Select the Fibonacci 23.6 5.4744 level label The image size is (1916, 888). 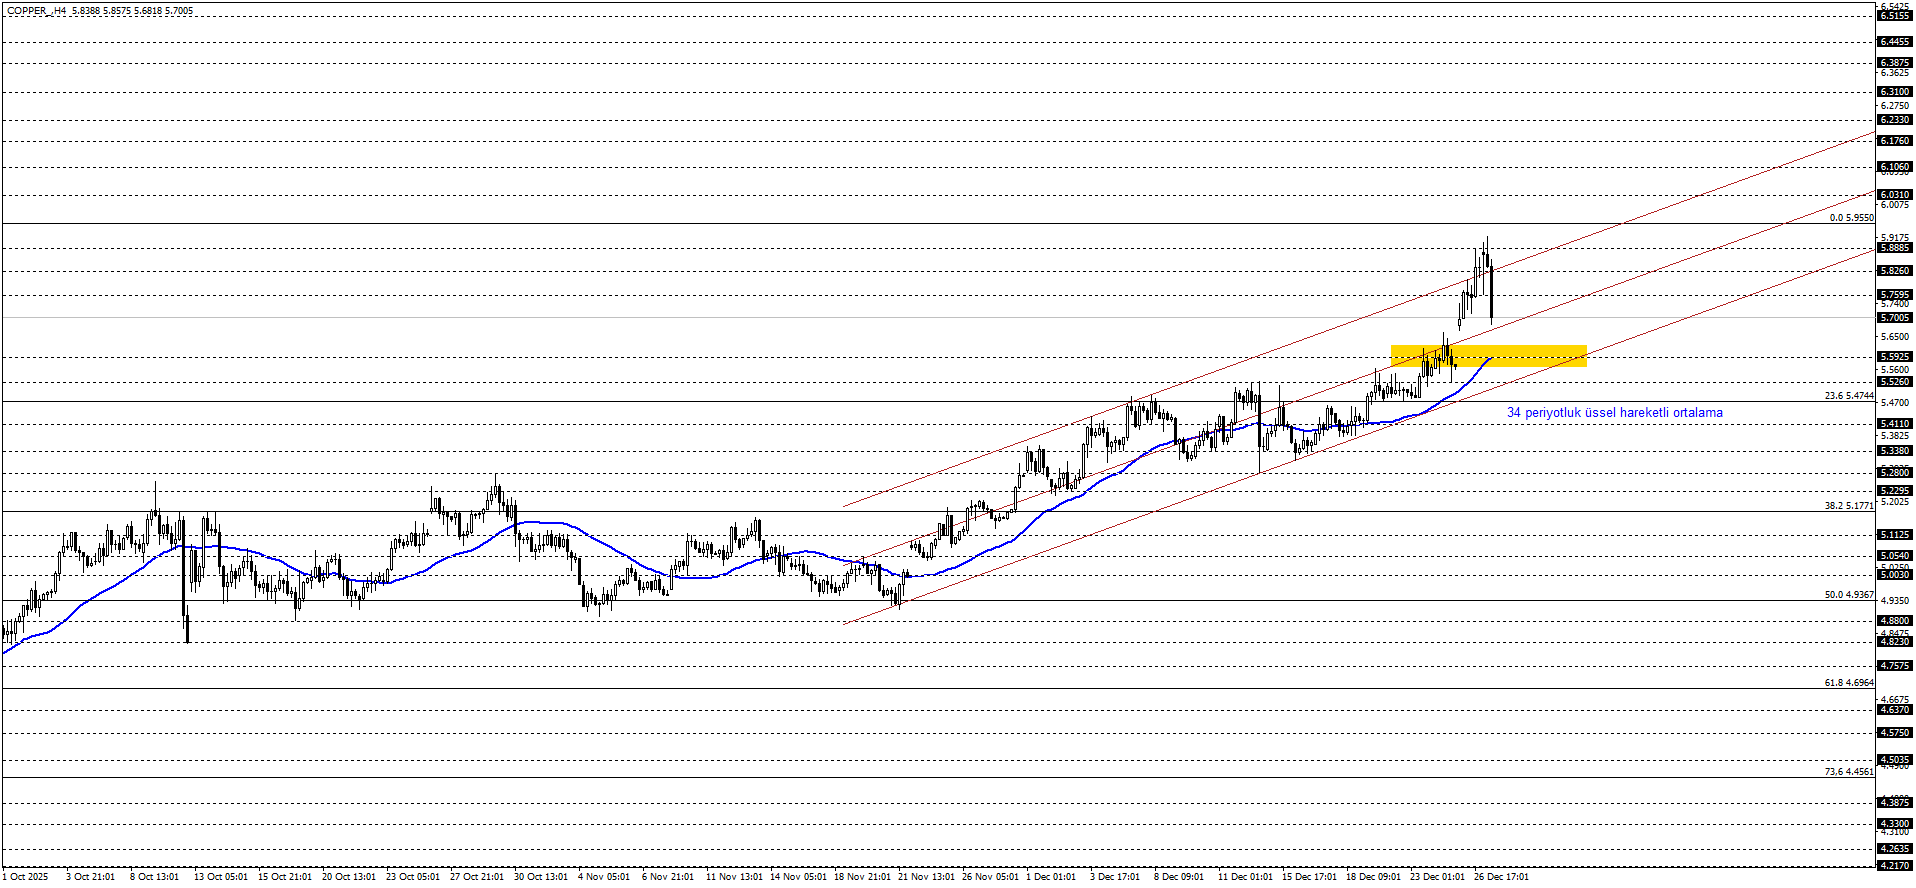coord(1849,396)
